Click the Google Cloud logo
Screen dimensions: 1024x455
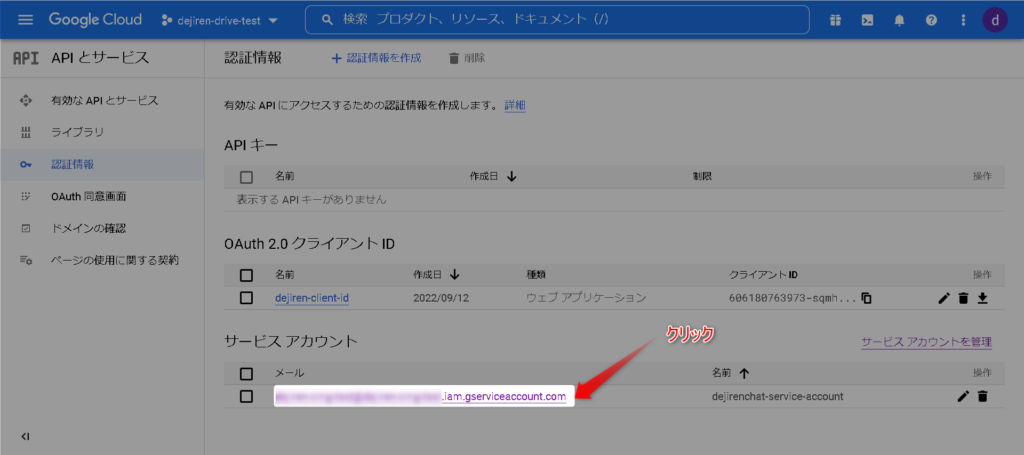pos(95,20)
